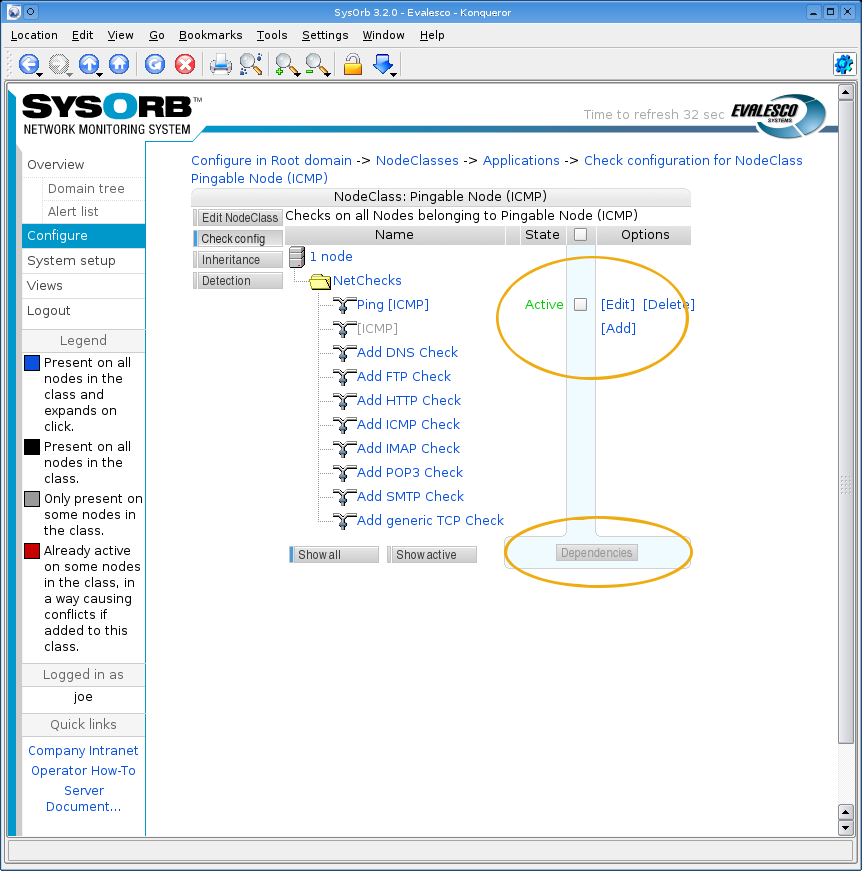The image size is (862, 871).
Task: Zoom out with the minus magnifier icon
Action: 315,64
